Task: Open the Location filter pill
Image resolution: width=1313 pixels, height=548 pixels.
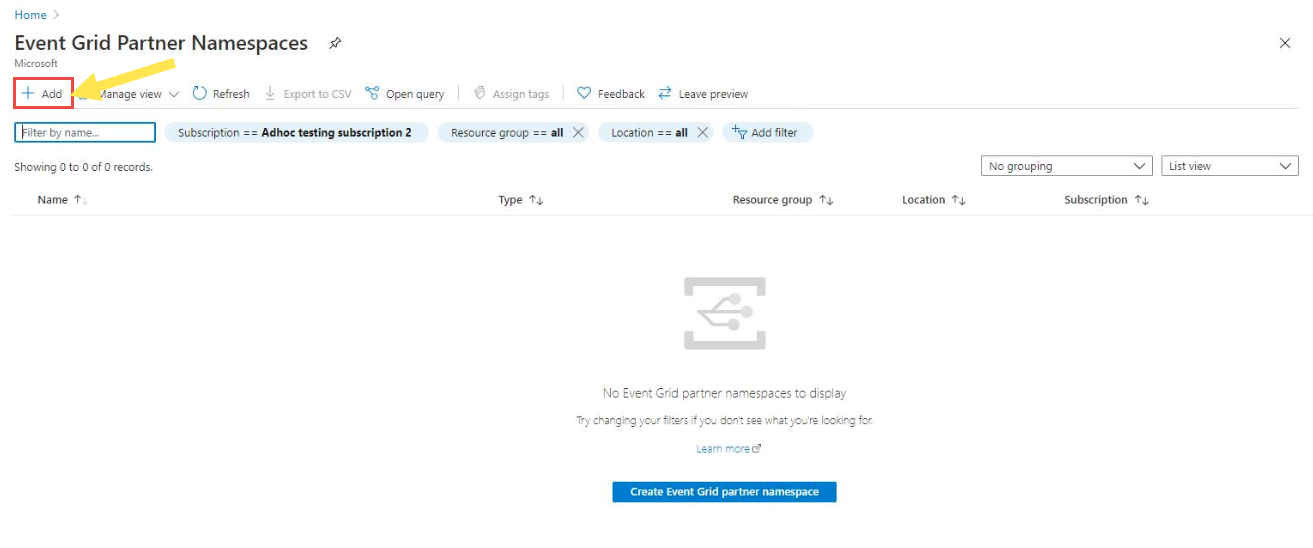Action: (649, 132)
